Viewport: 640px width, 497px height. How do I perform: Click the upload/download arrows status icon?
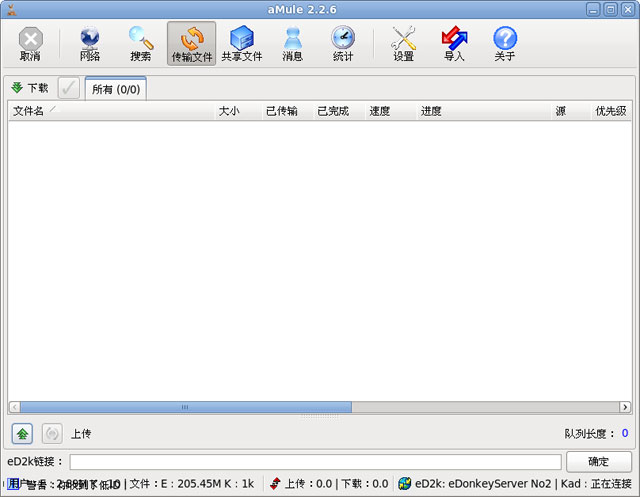[276, 484]
